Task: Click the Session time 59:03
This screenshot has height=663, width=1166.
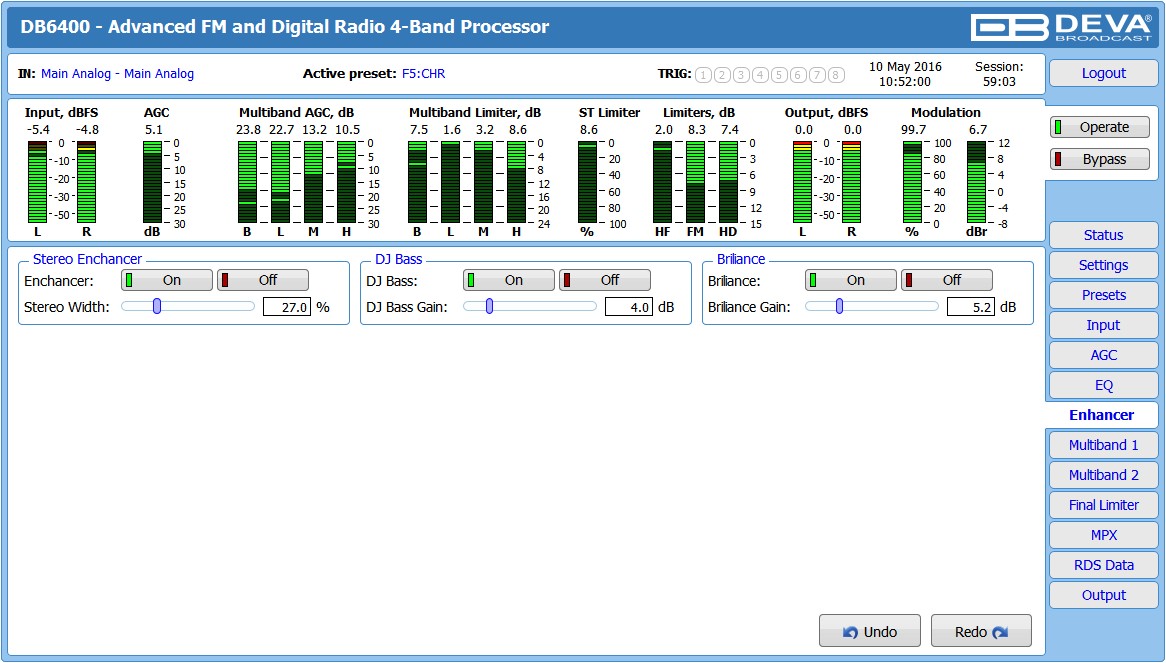Action: click(999, 82)
